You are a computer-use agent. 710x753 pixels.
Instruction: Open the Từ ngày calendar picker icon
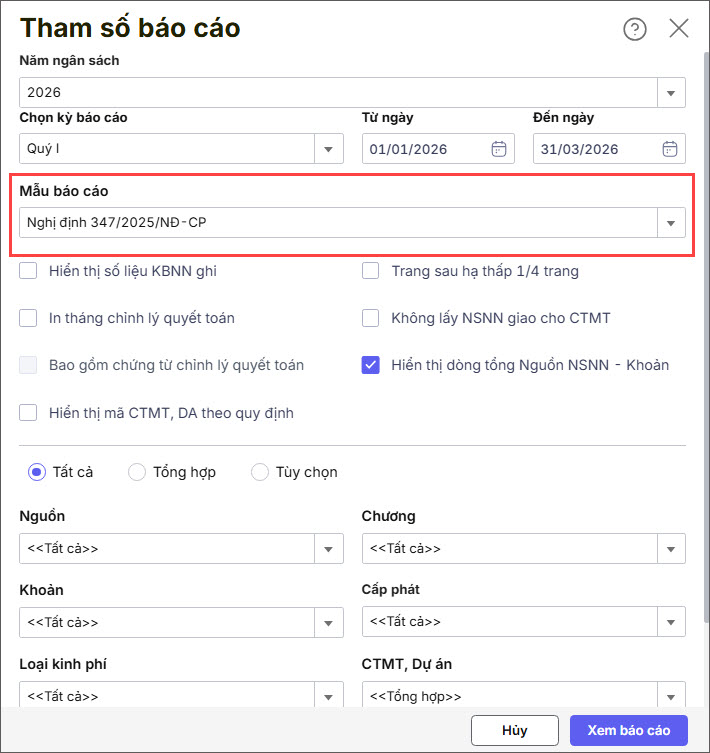tap(499, 149)
